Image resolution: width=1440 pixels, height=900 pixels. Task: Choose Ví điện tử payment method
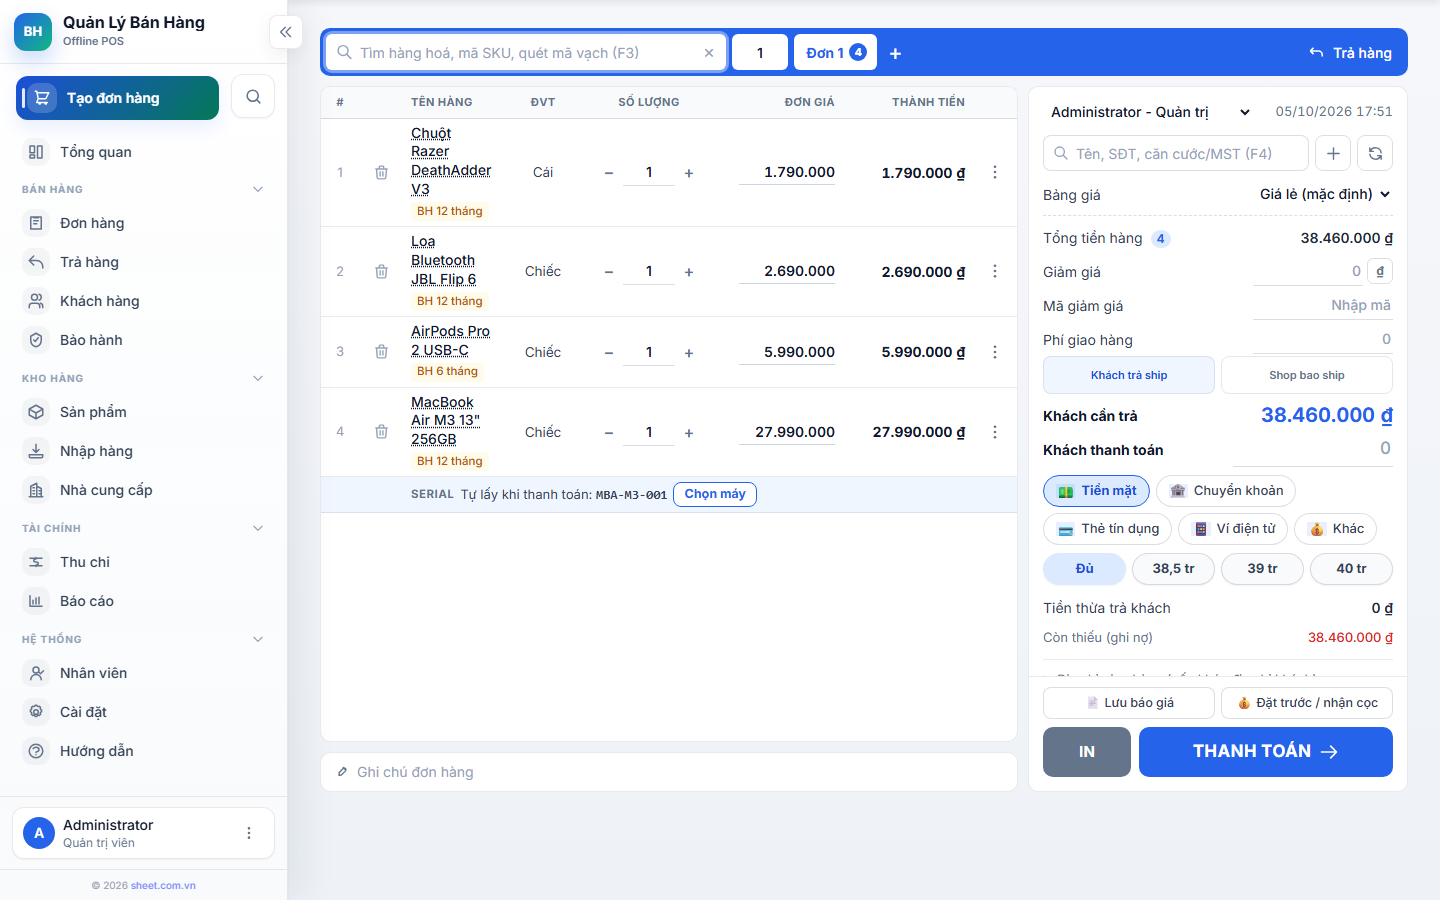1233,529
